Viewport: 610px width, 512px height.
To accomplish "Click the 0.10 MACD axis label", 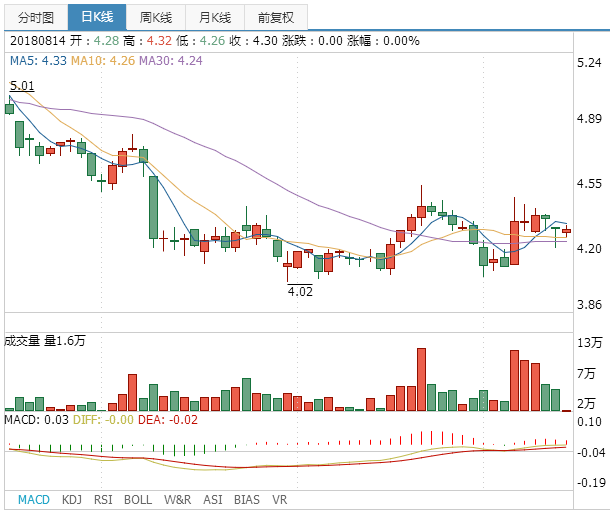I will coord(589,422).
